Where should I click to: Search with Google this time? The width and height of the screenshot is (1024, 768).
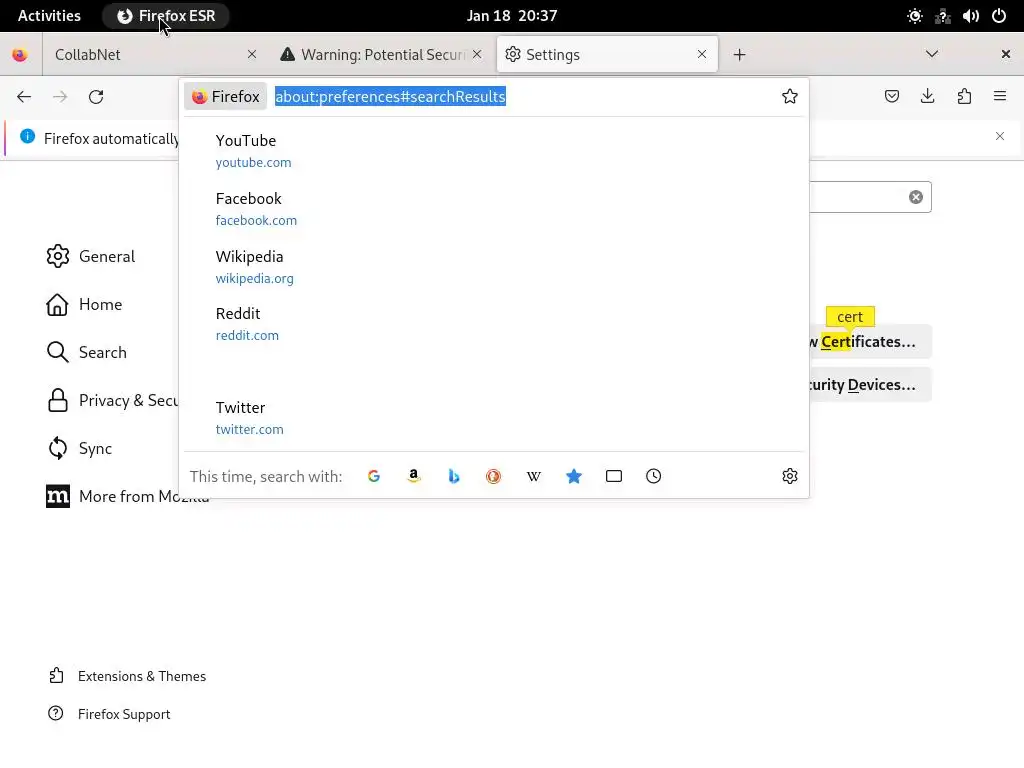374,476
